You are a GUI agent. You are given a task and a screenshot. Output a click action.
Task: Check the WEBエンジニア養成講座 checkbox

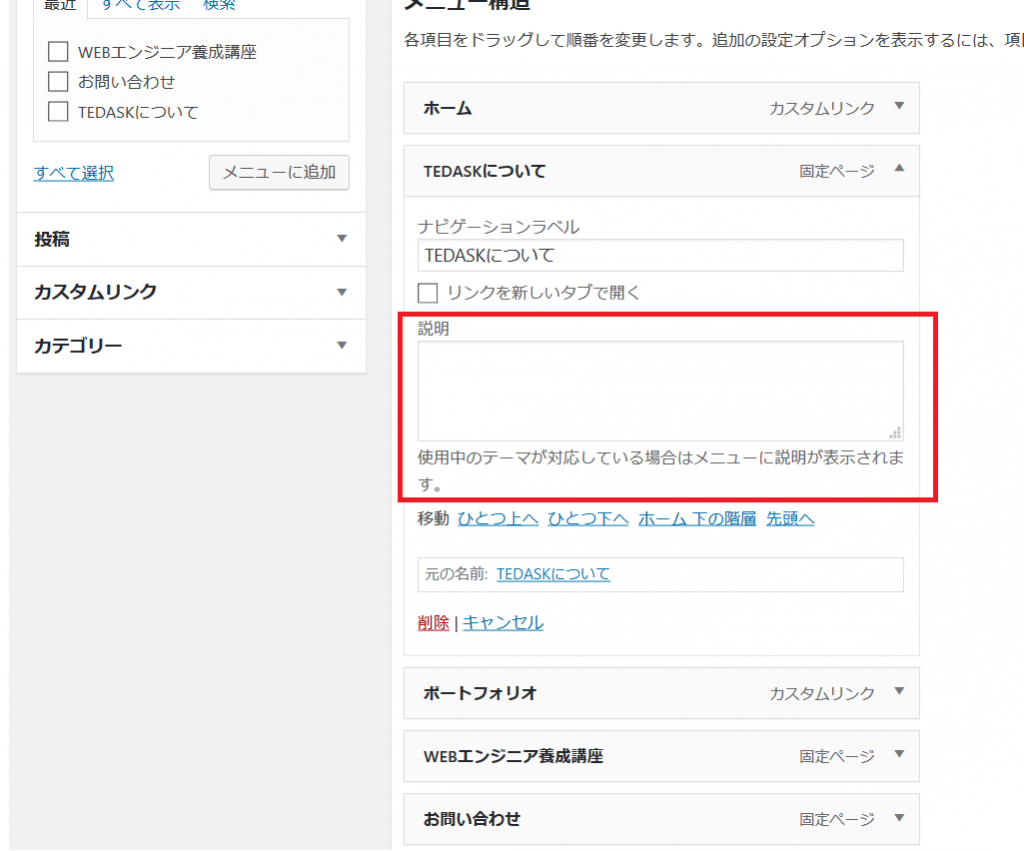tap(58, 51)
